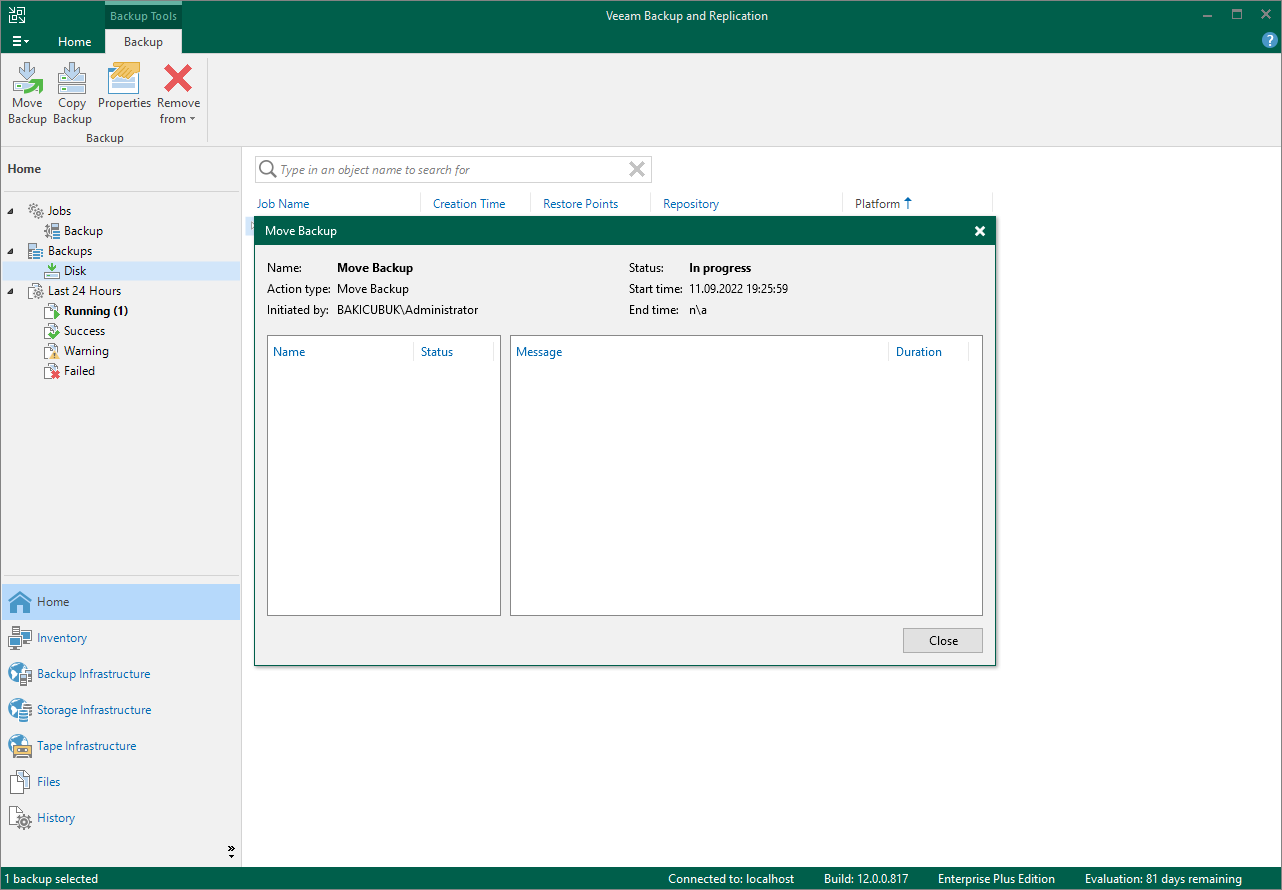Click Connected to: localhost status text

(x=731, y=879)
